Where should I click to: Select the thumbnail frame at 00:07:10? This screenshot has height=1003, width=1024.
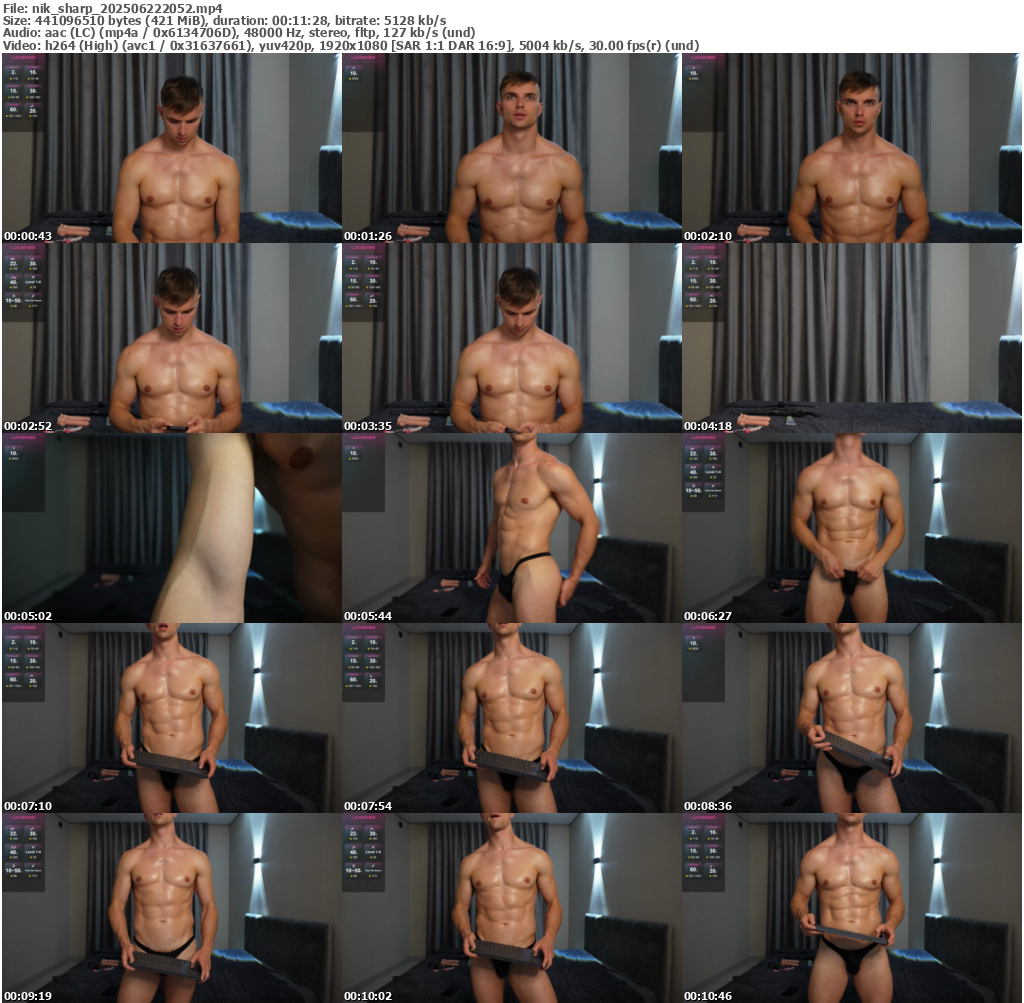pos(171,718)
